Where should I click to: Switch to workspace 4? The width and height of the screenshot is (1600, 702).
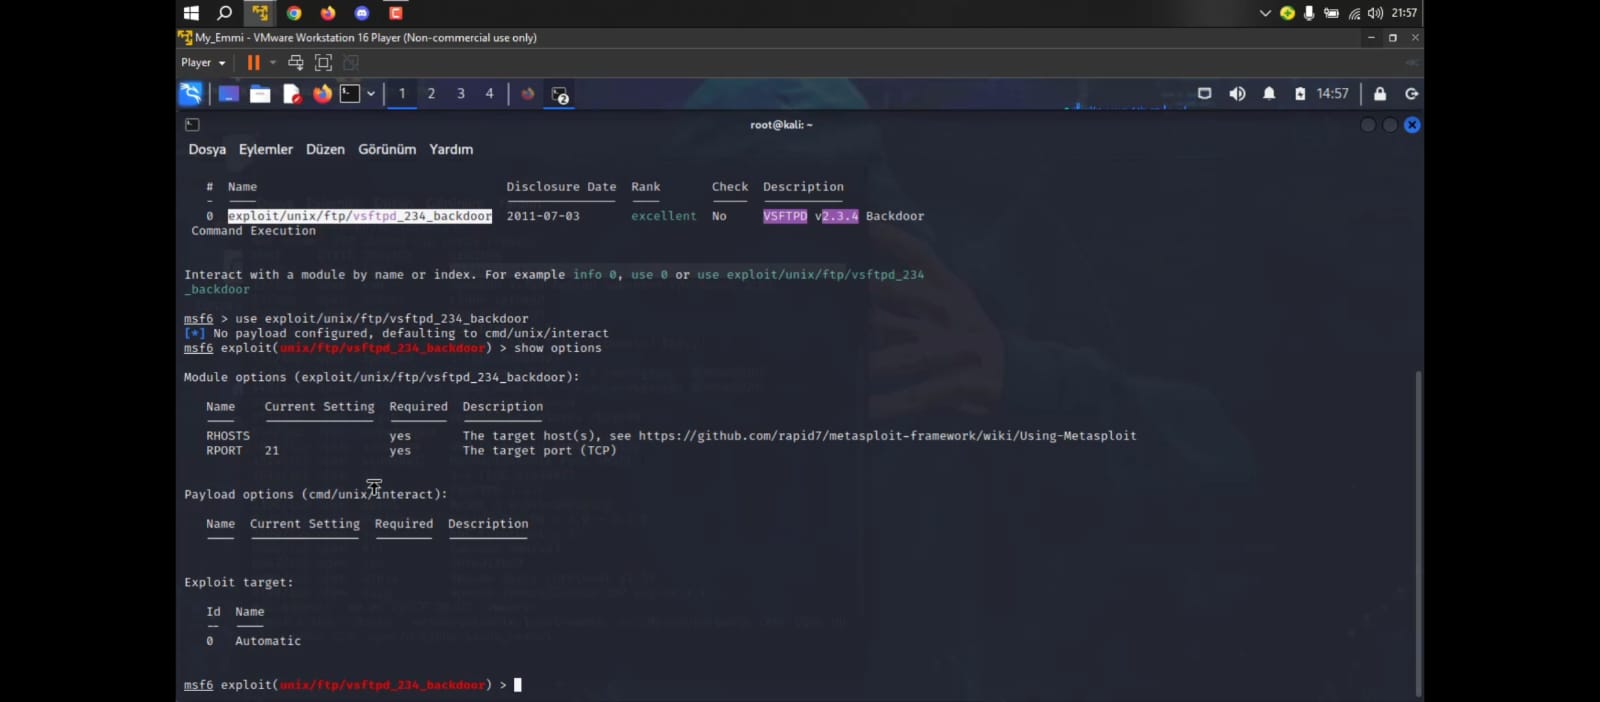[x=489, y=93]
